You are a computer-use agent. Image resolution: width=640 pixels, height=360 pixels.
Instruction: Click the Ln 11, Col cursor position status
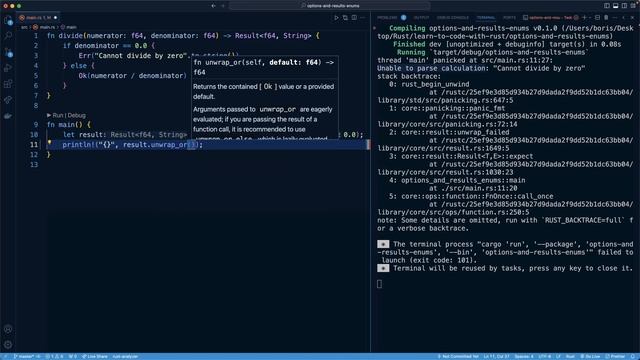tap(496, 356)
